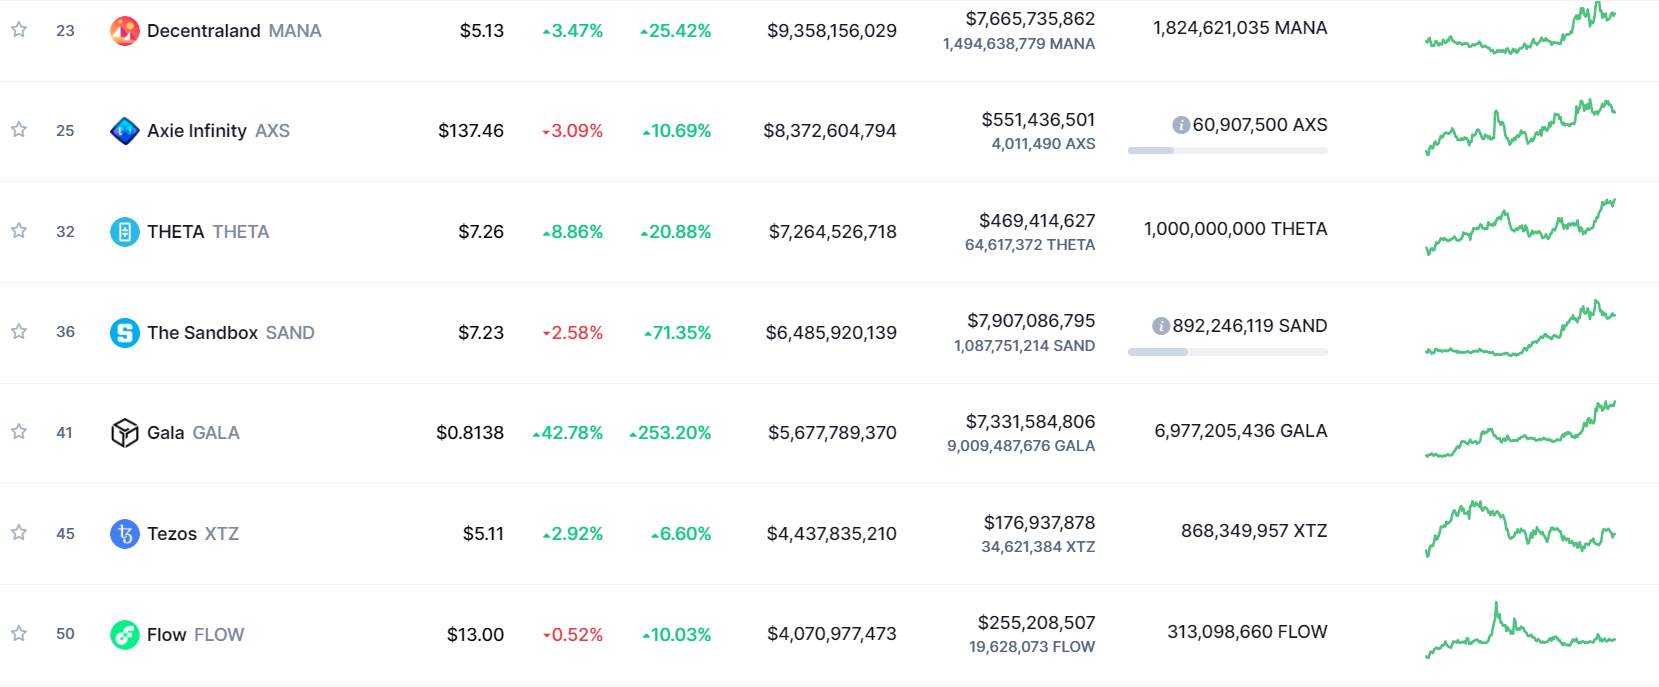Click Gala volume $7,331,584,806

[x=1030, y=422]
